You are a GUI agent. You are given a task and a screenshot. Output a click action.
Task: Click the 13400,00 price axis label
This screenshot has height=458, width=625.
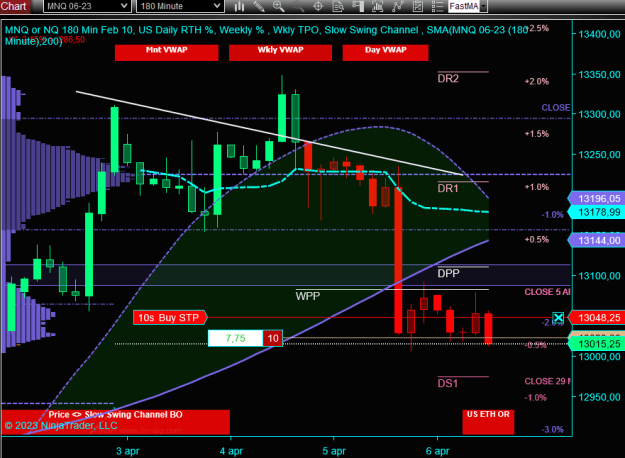pyautogui.click(x=599, y=34)
